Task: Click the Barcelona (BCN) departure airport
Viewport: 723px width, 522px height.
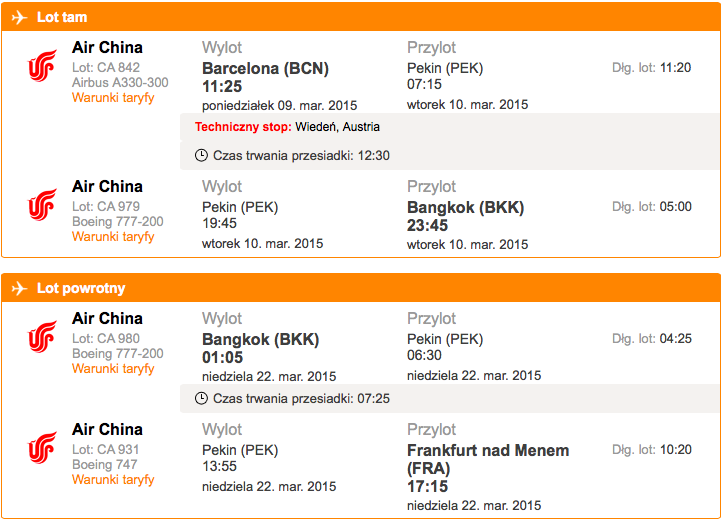Action: (x=265, y=69)
